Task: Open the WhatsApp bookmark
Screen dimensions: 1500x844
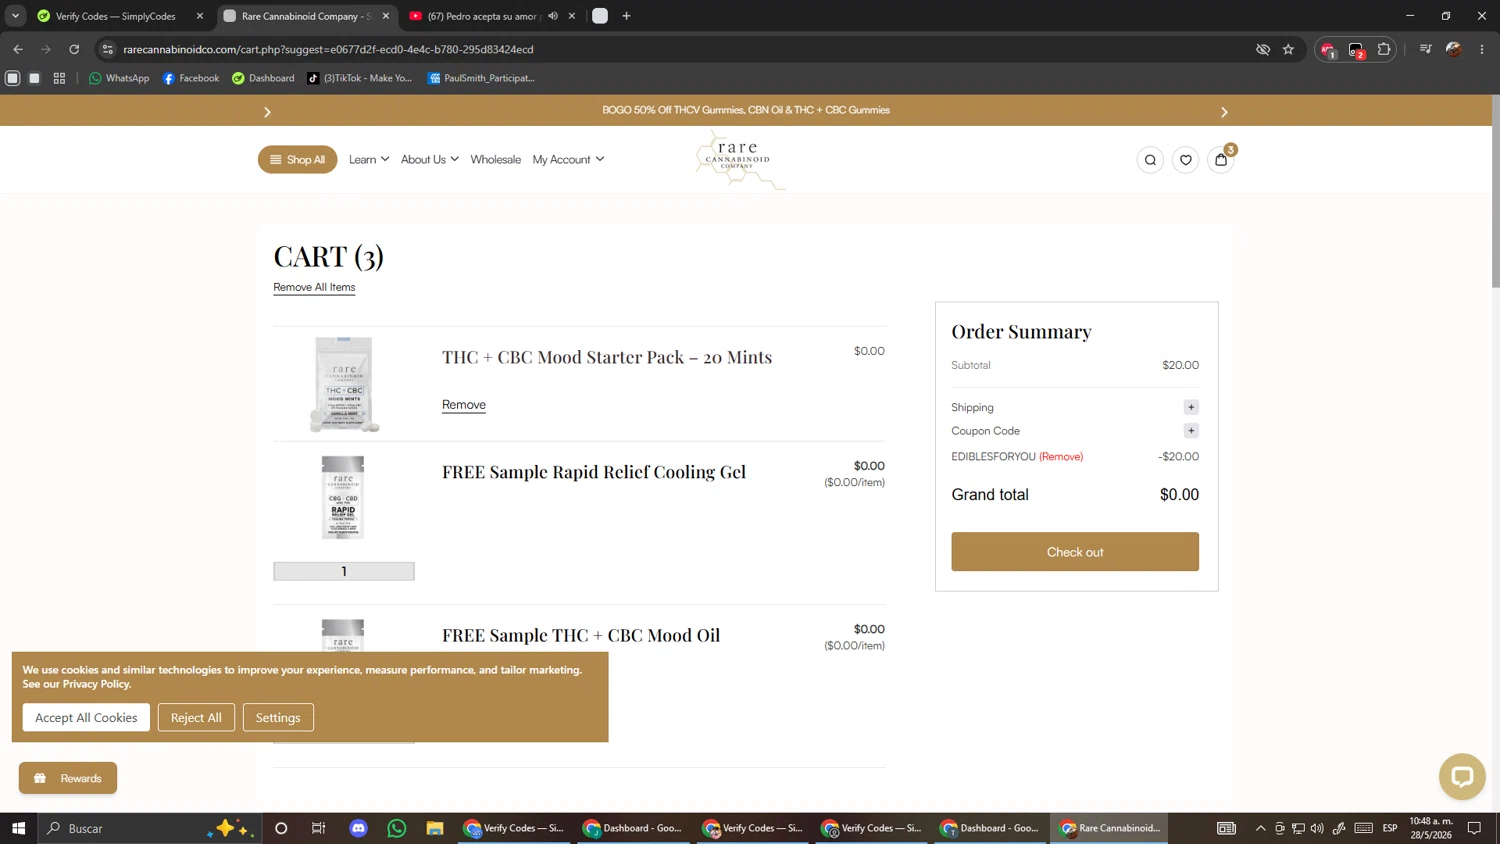Action: pos(119,78)
